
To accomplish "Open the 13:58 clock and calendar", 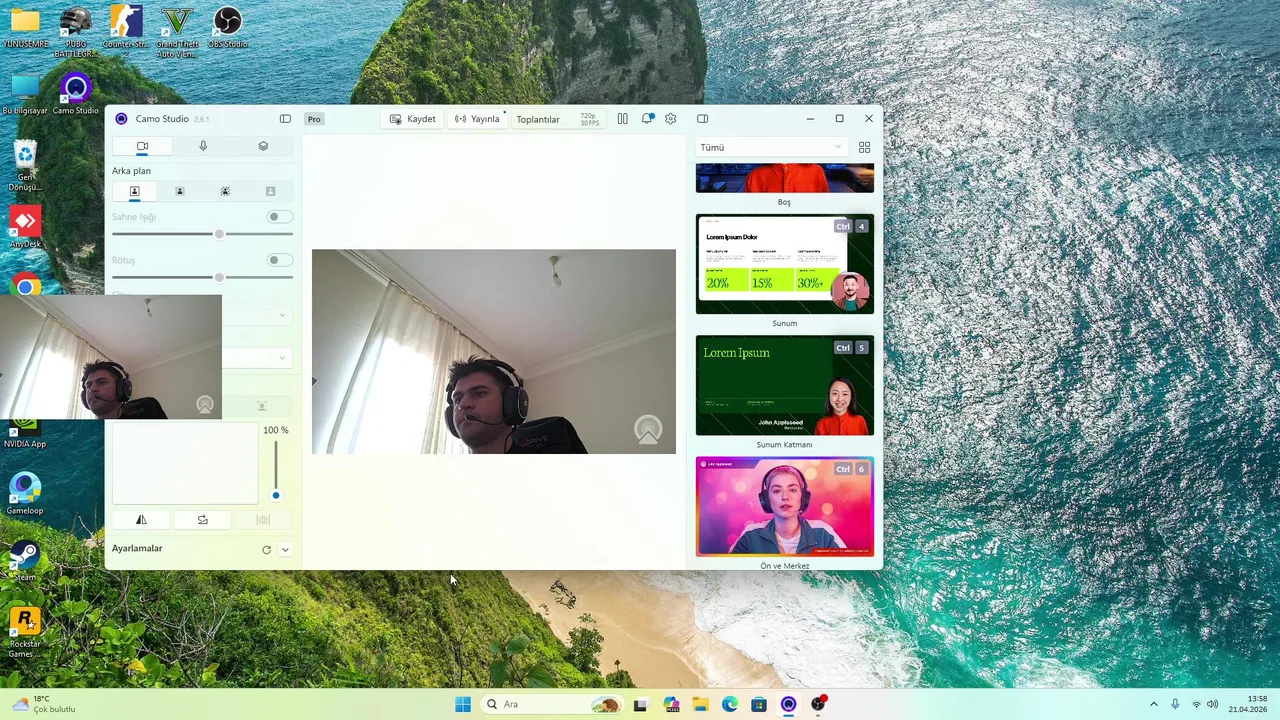I will pyautogui.click(x=1249, y=704).
